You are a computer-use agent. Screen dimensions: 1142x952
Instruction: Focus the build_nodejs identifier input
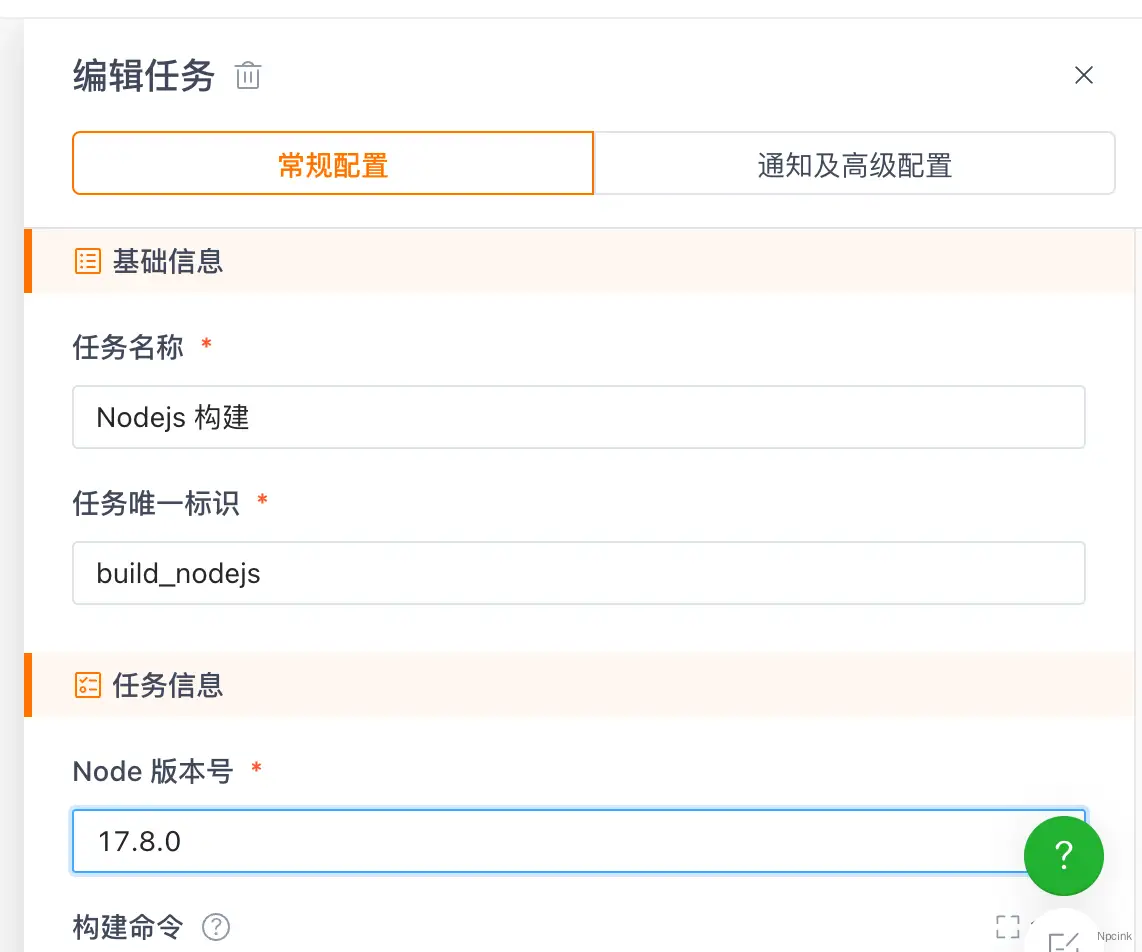578,573
